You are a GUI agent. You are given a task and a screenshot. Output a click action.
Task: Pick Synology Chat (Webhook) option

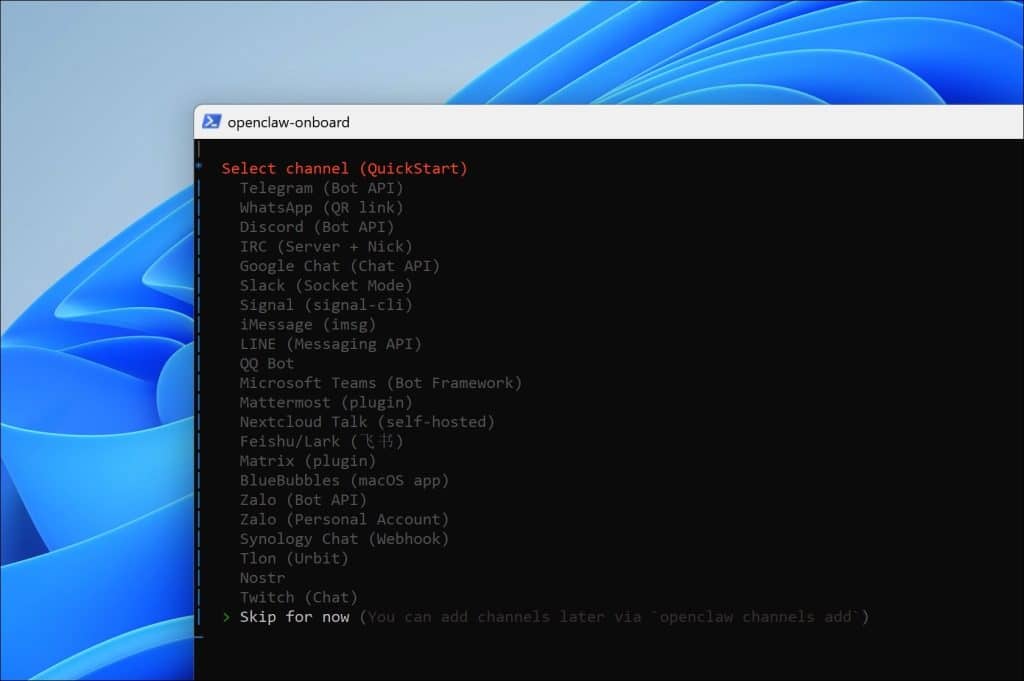click(344, 539)
